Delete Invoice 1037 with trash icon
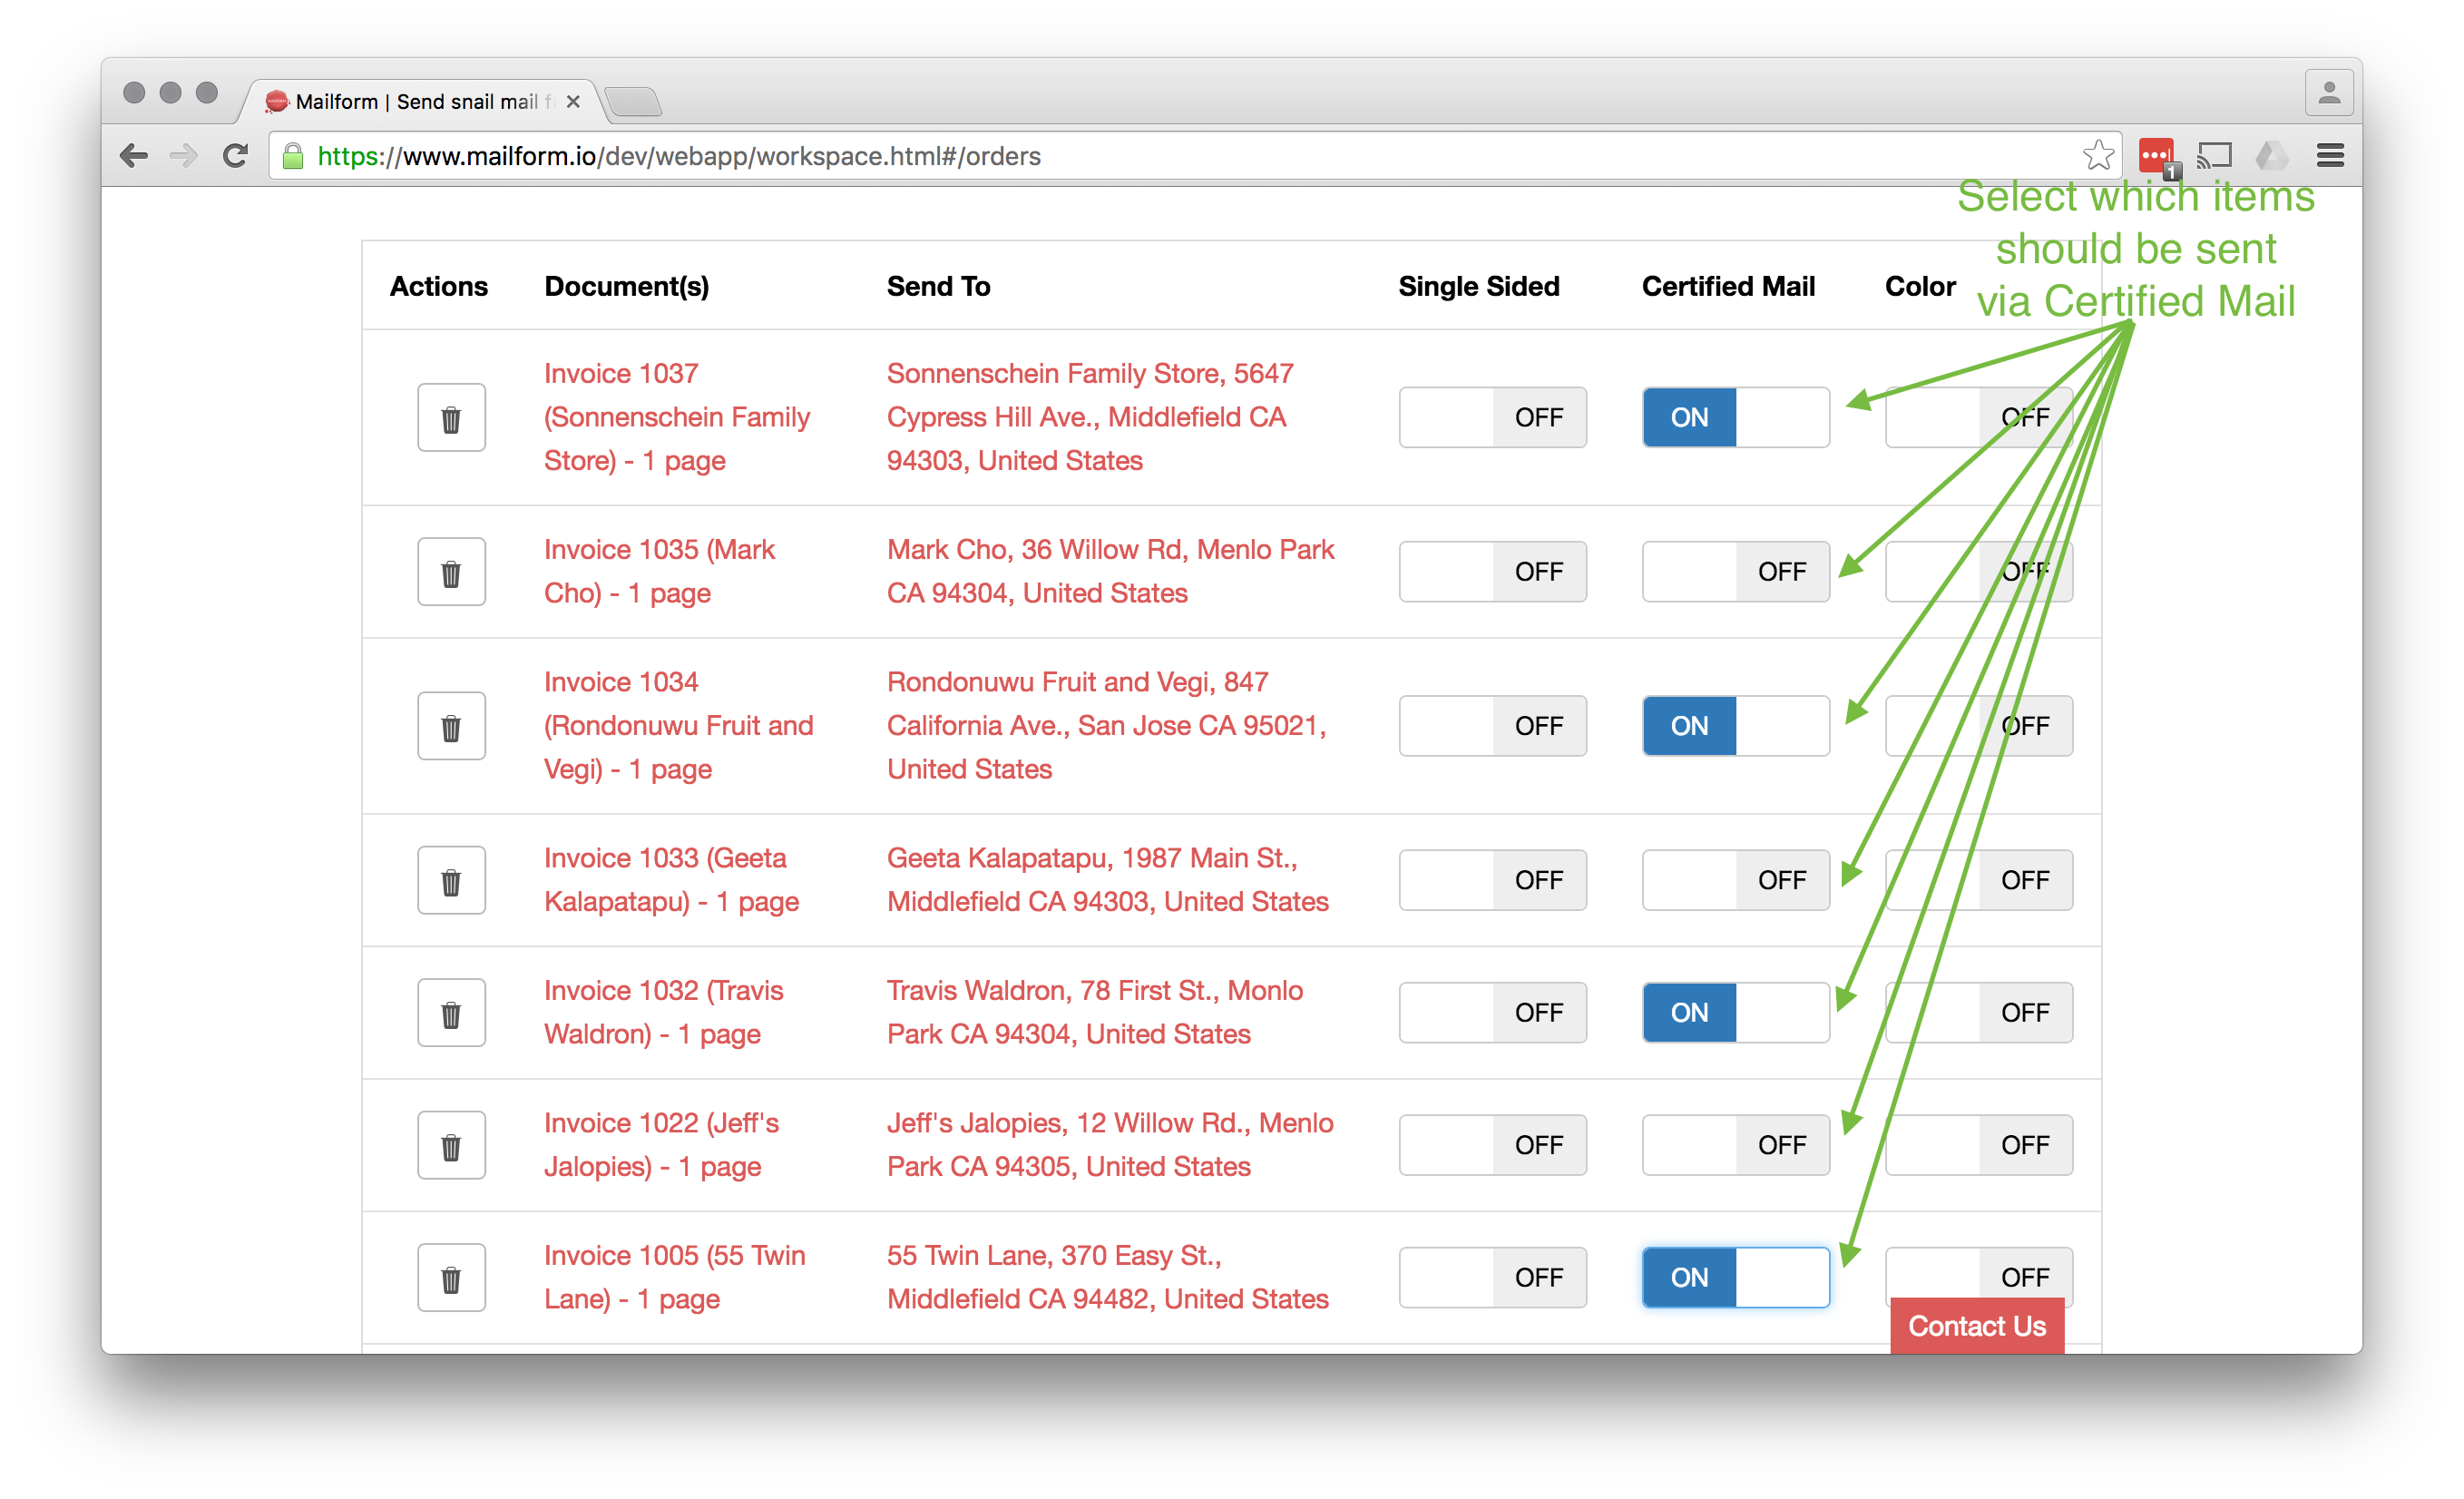Screen dimensions: 2464x1499 coord(451,418)
